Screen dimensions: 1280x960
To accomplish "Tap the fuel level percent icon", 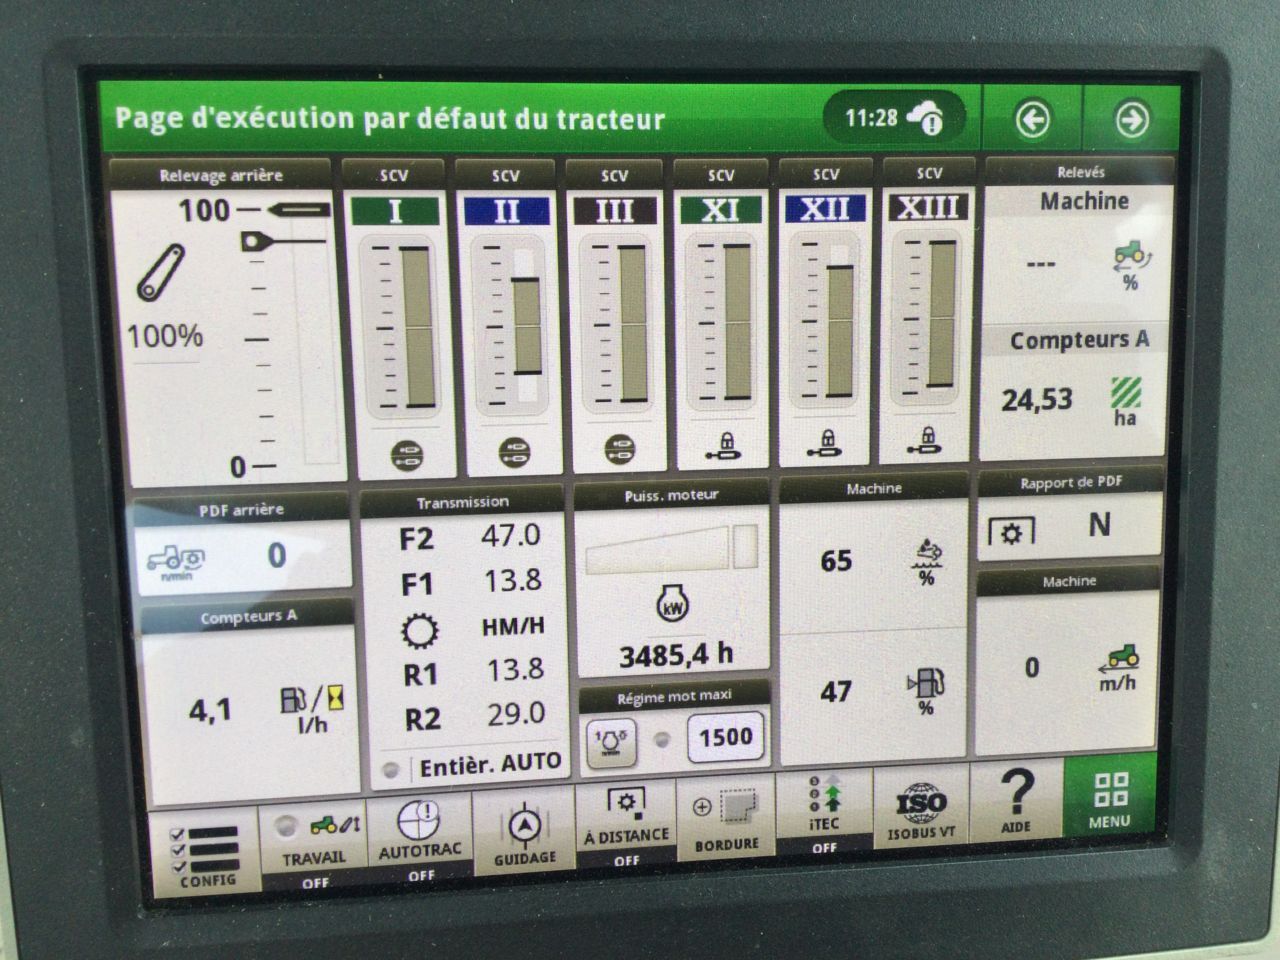I will tap(925, 691).
